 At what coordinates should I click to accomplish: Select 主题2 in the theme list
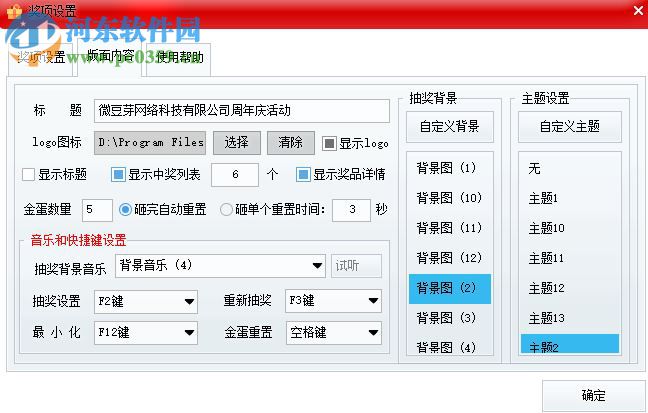(x=570, y=344)
